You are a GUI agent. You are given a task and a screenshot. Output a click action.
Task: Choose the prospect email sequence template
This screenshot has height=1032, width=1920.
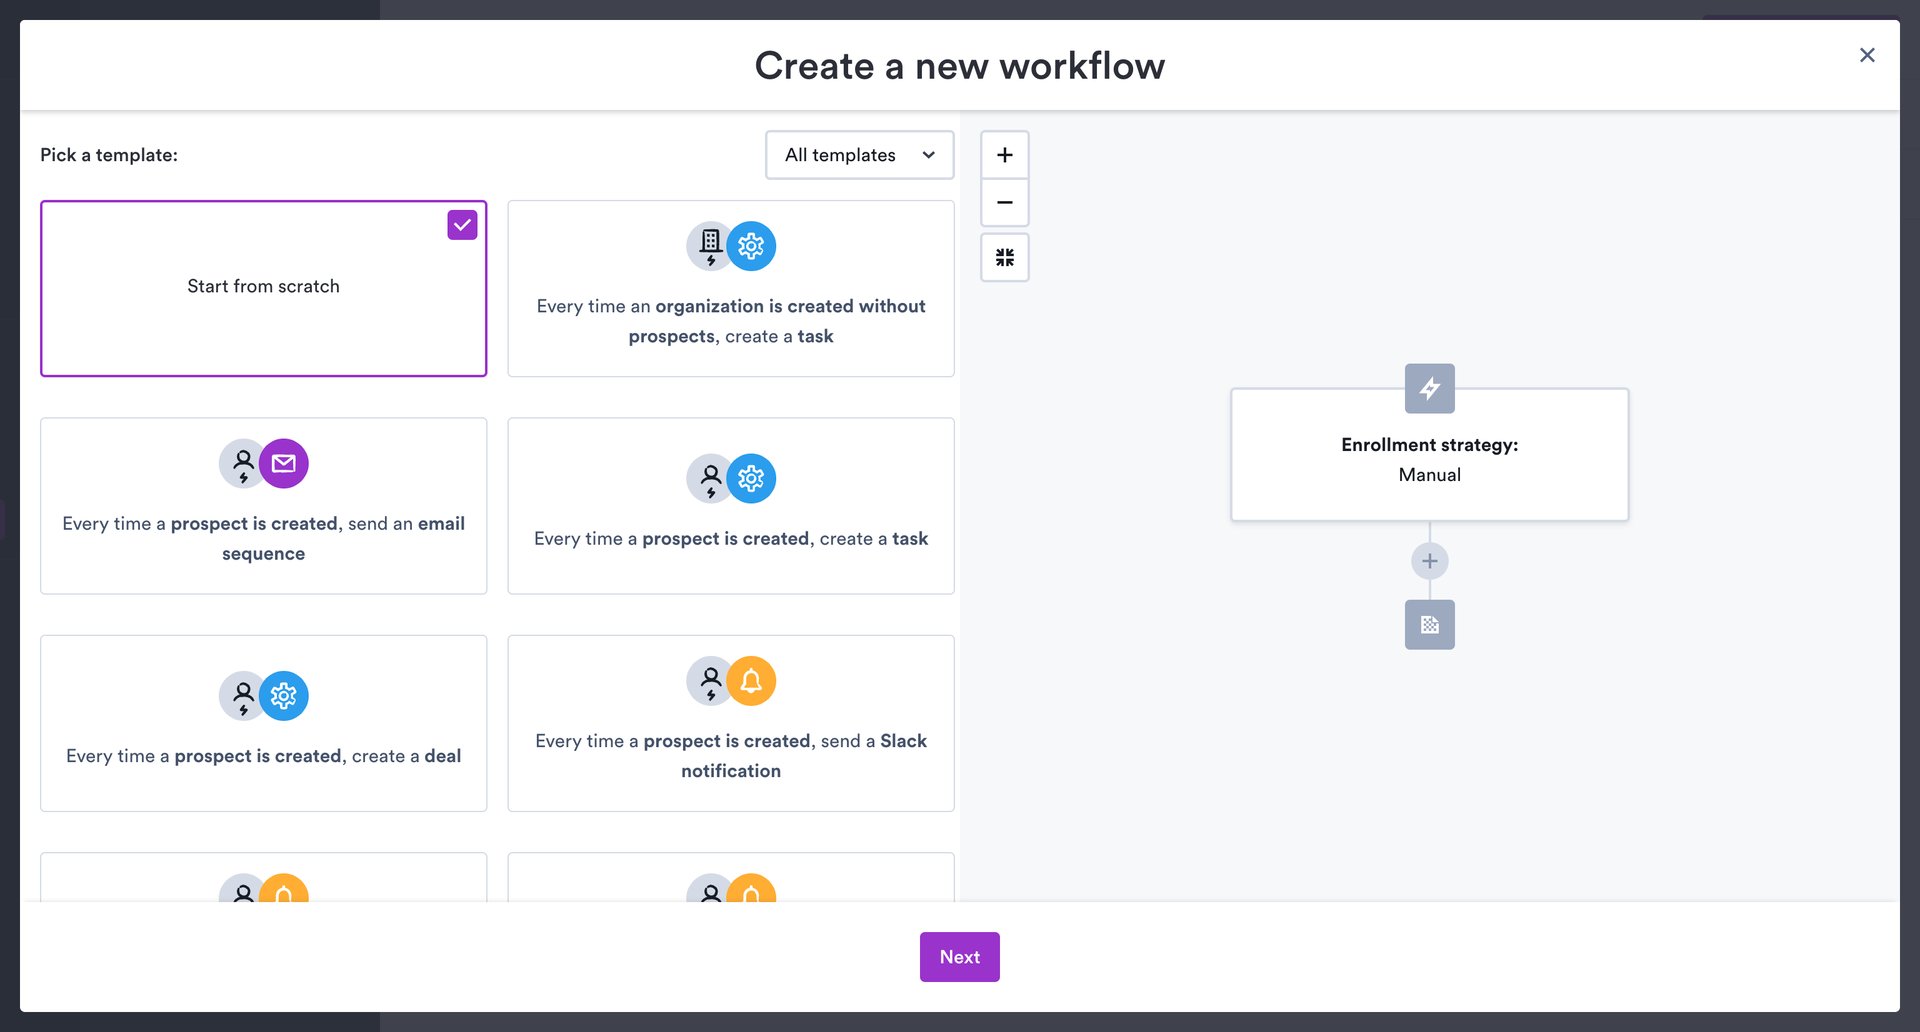(x=262, y=506)
